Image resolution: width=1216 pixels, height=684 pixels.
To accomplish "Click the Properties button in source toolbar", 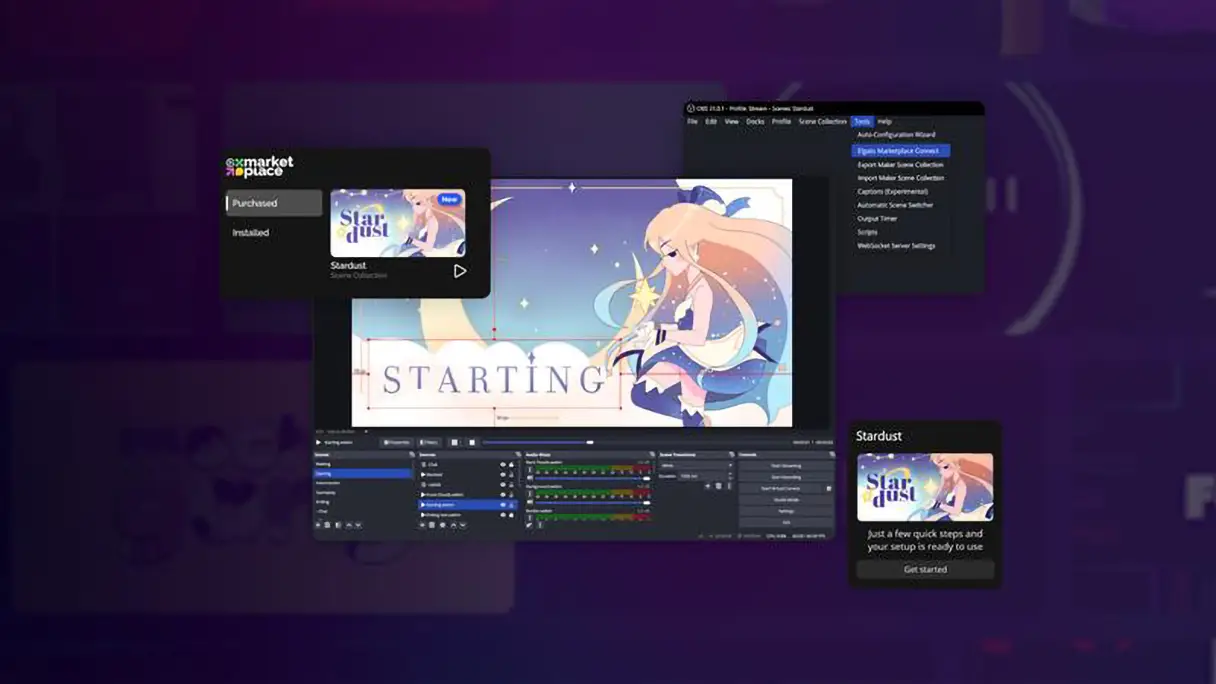I will click(x=397, y=442).
